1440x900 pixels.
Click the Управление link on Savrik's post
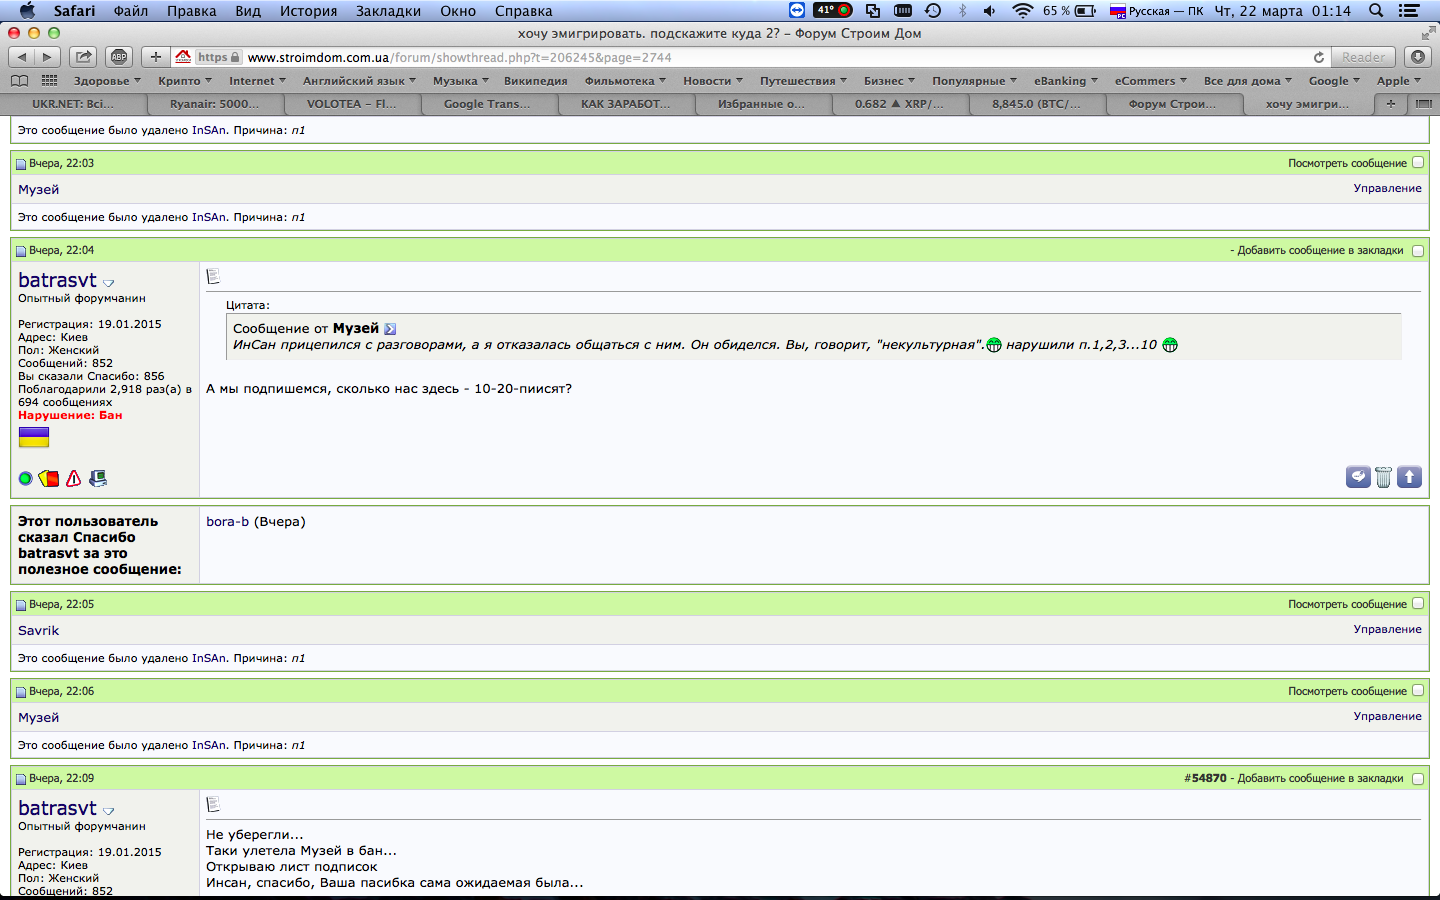coord(1387,629)
